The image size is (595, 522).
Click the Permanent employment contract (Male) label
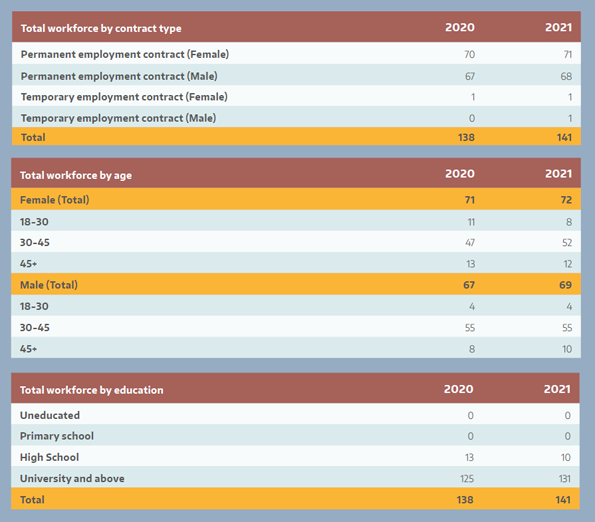[x=119, y=76]
